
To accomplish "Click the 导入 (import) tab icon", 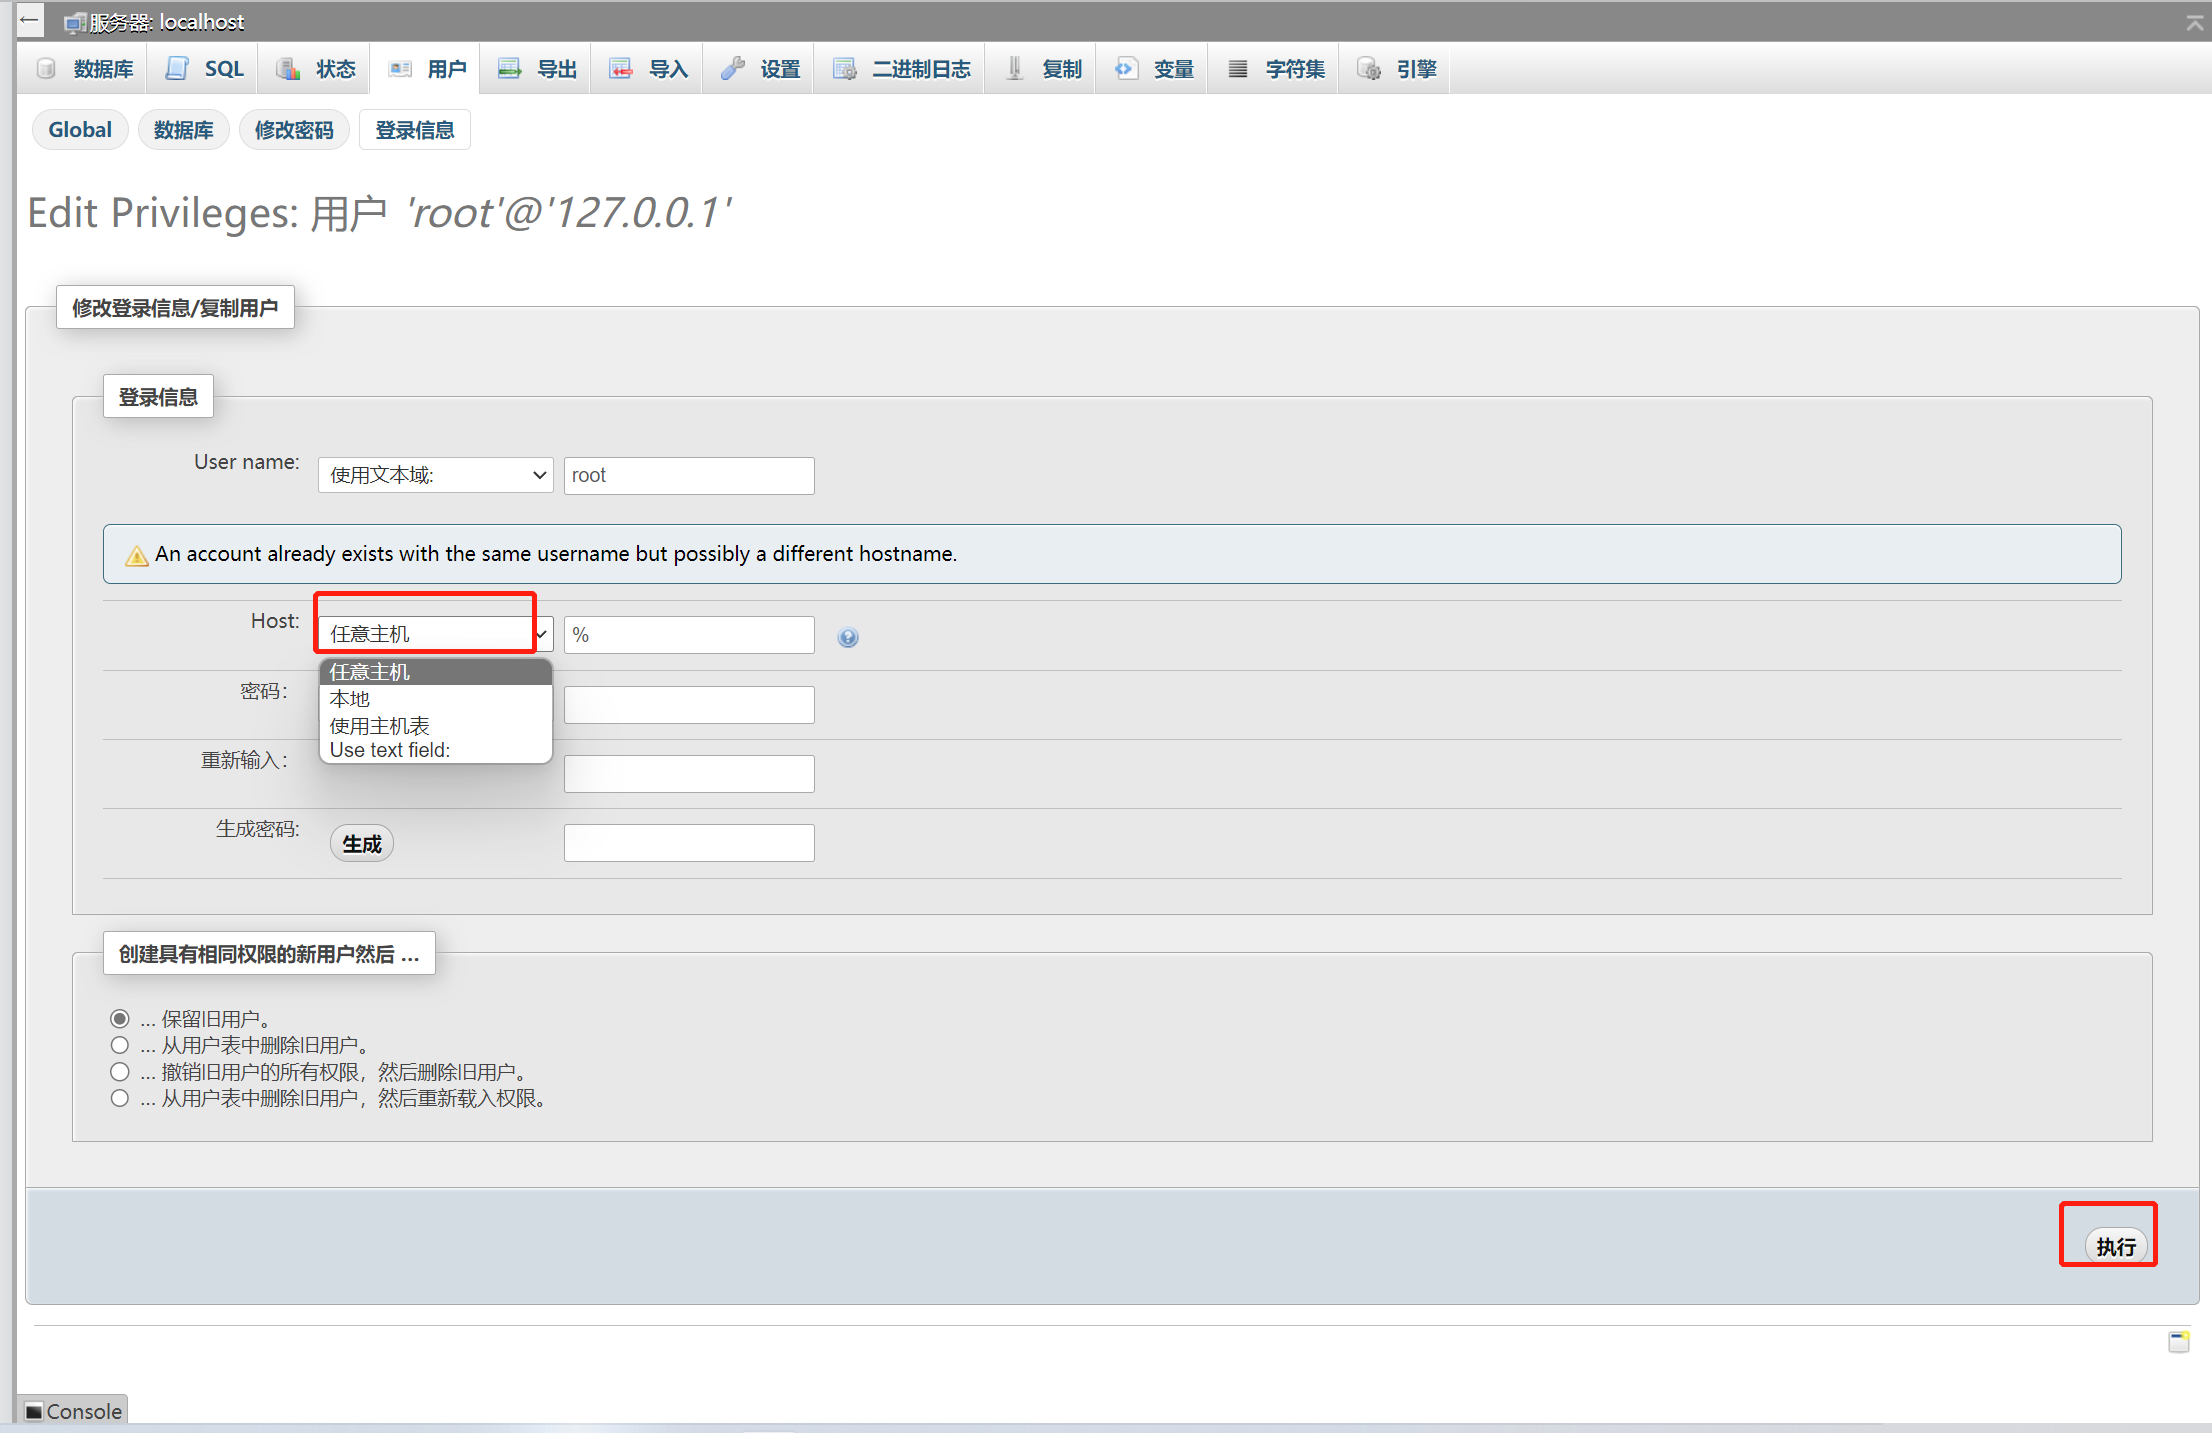I will click(x=621, y=69).
